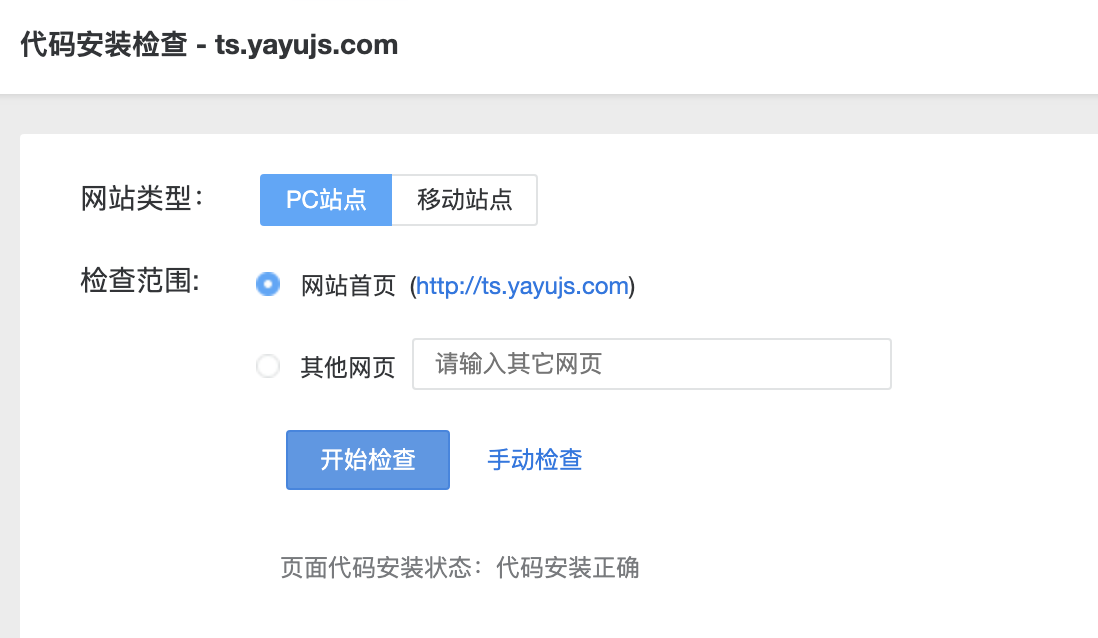The height and width of the screenshot is (638, 1098).
Task: Open the 手动检查 link
Action: pos(535,459)
